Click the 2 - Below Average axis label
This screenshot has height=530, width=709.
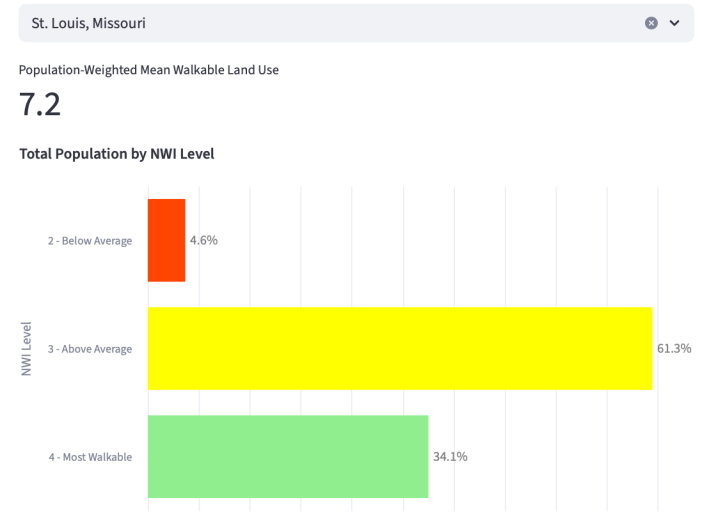(x=90, y=241)
